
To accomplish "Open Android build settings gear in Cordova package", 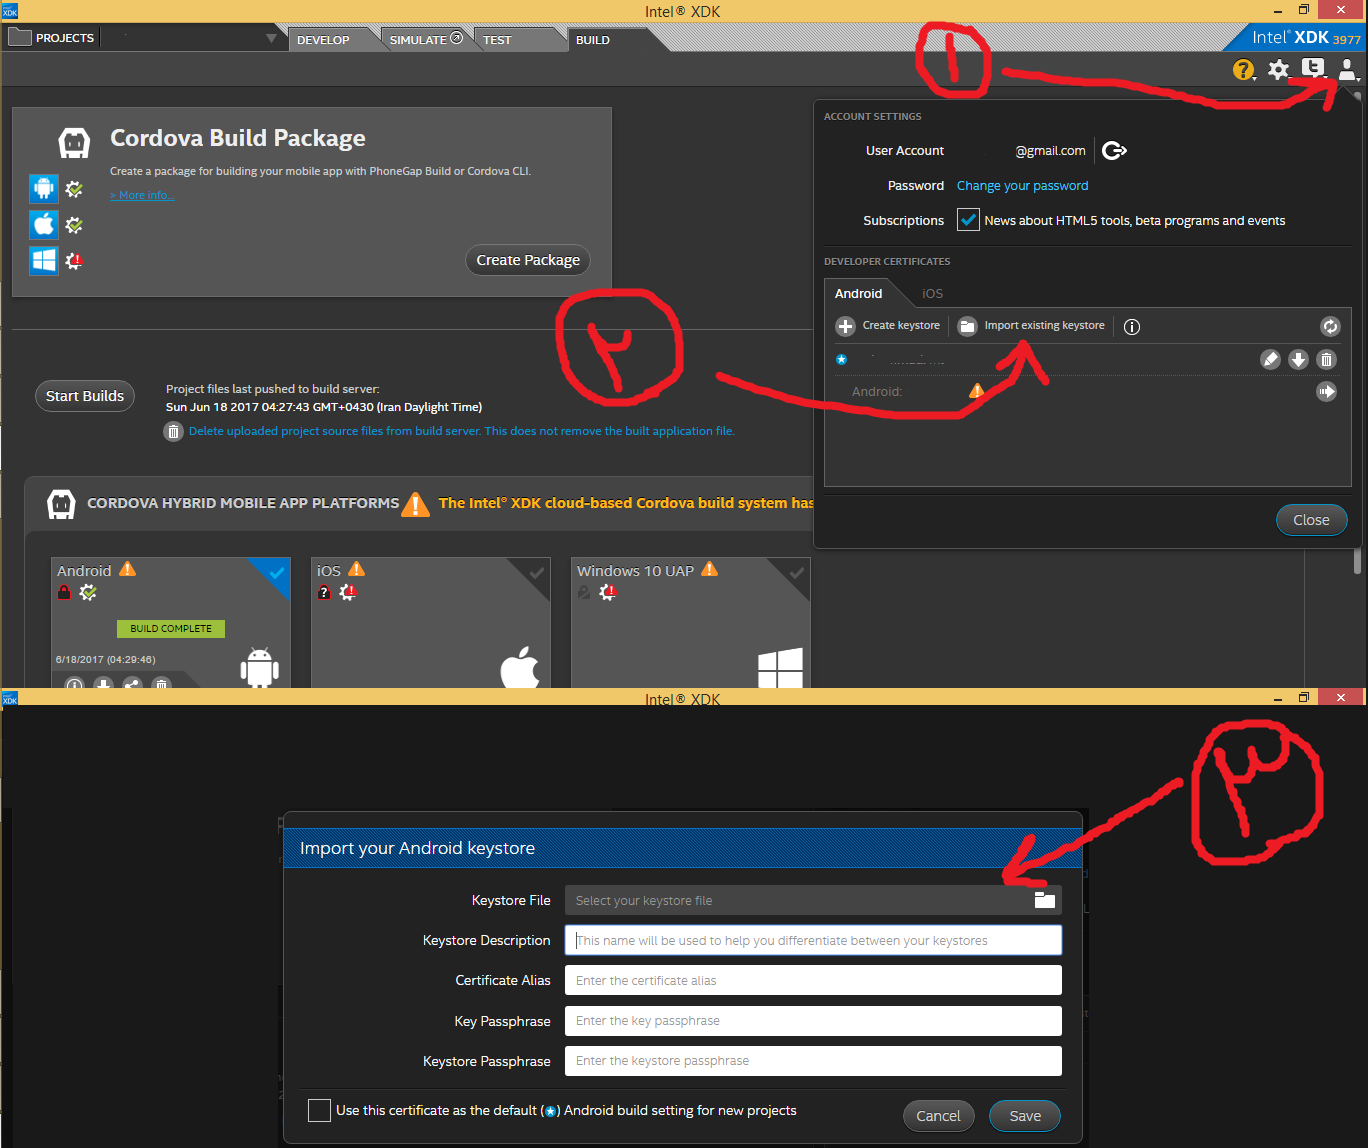I will (74, 189).
